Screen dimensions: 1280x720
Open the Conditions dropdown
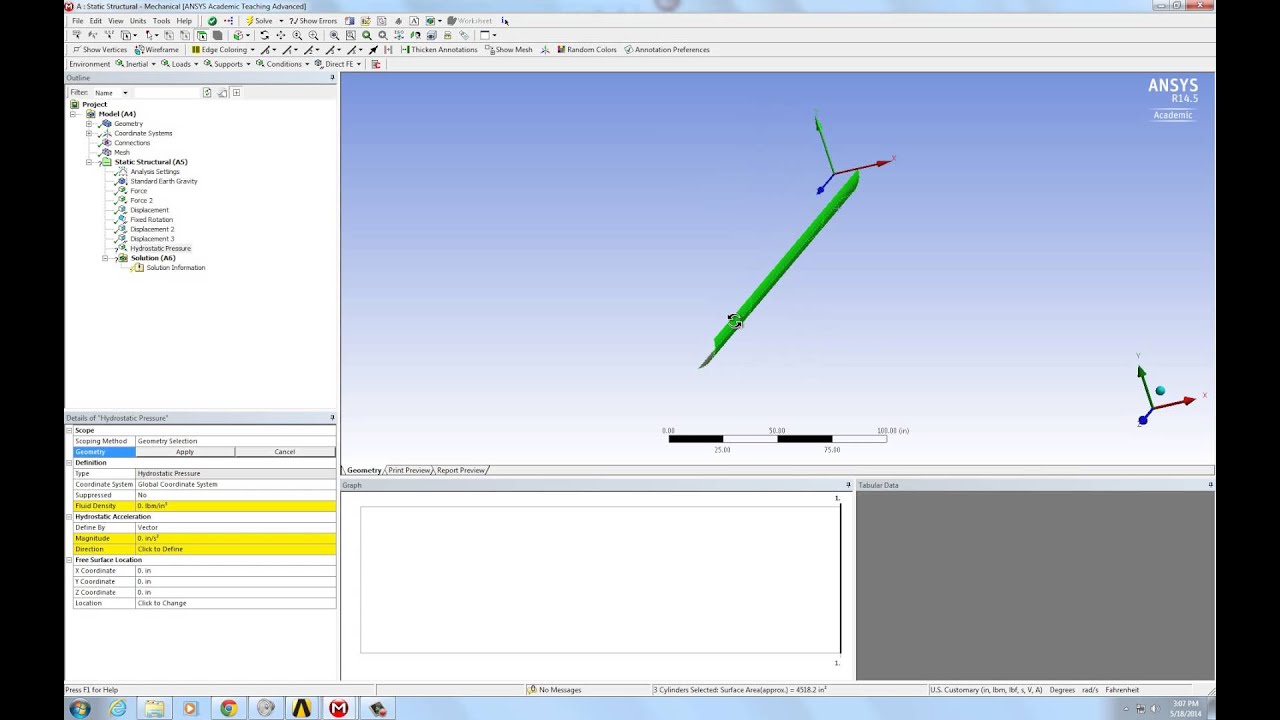pos(283,64)
